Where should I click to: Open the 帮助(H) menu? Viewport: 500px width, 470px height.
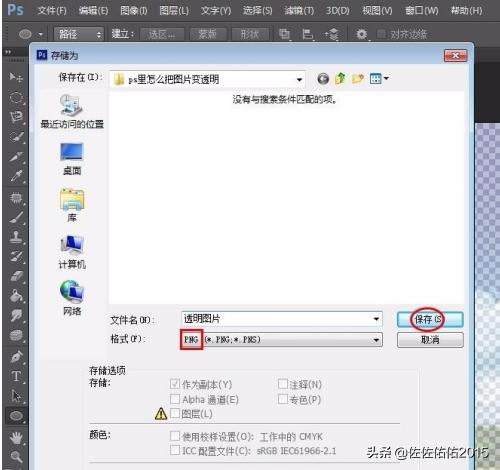466,11
